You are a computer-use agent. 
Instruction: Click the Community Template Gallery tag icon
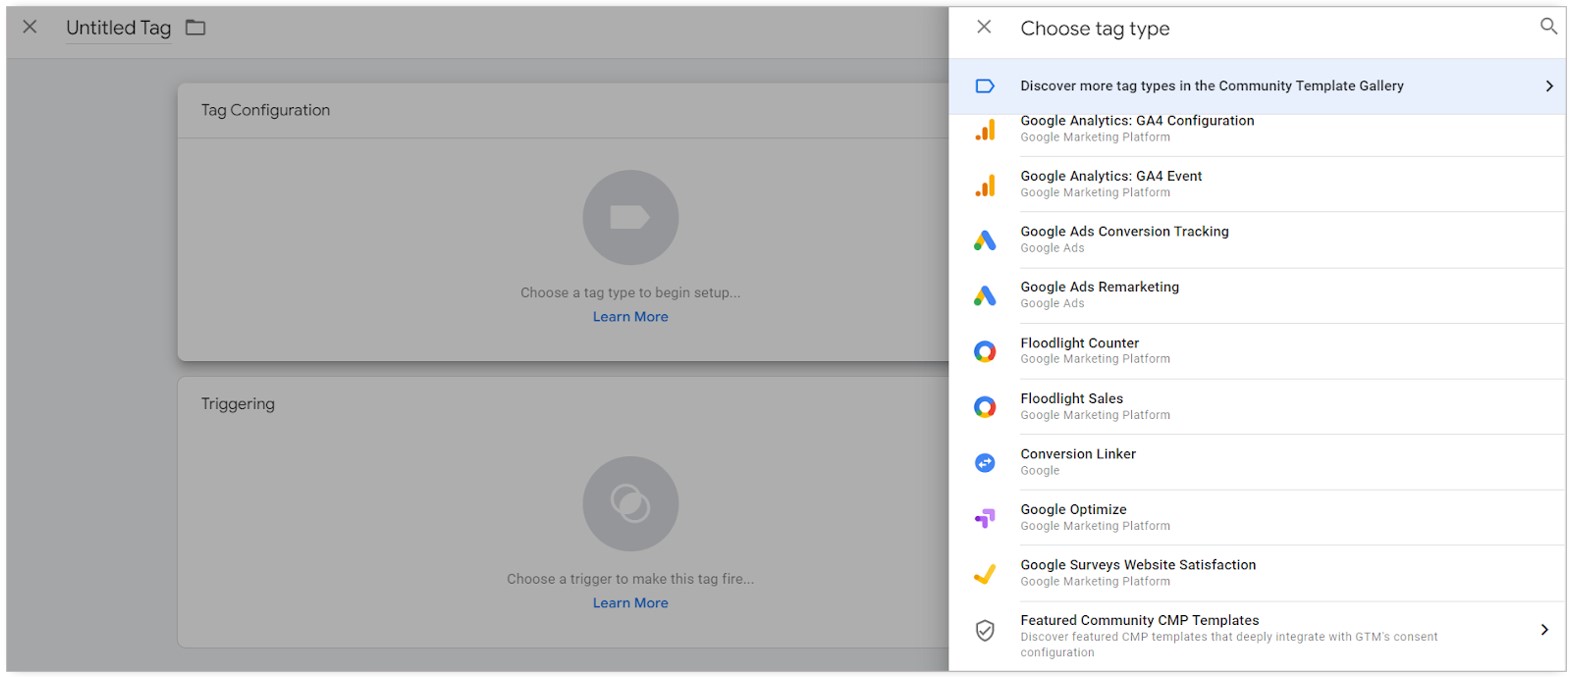coord(985,86)
